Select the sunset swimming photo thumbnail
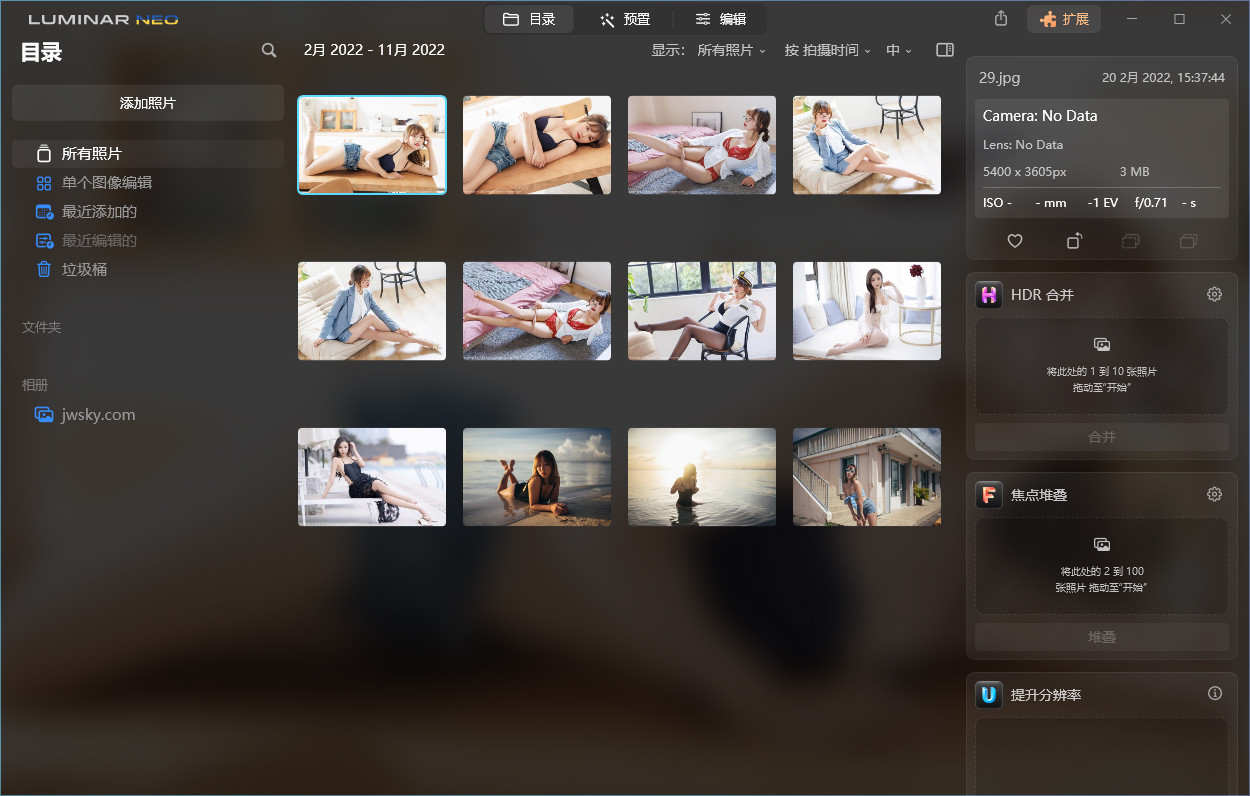The height and width of the screenshot is (796, 1250). point(701,477)
